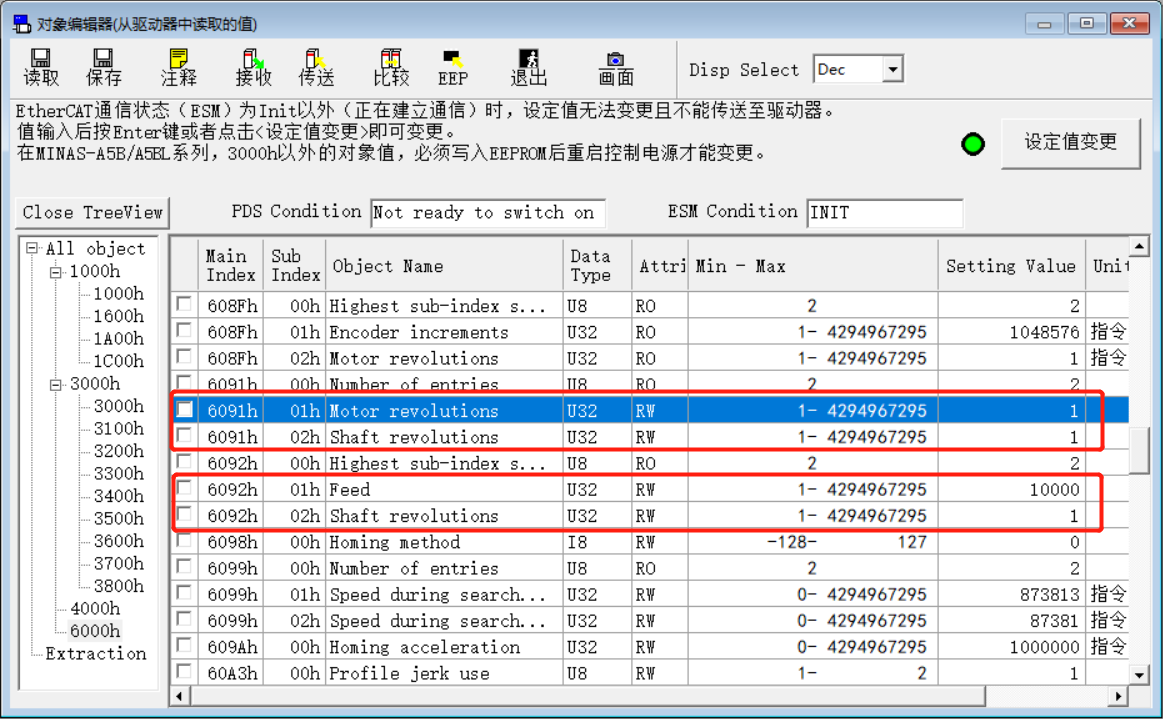Select the 6000h tree node
The image size is (1163, 719).
[x=95, y=631]
